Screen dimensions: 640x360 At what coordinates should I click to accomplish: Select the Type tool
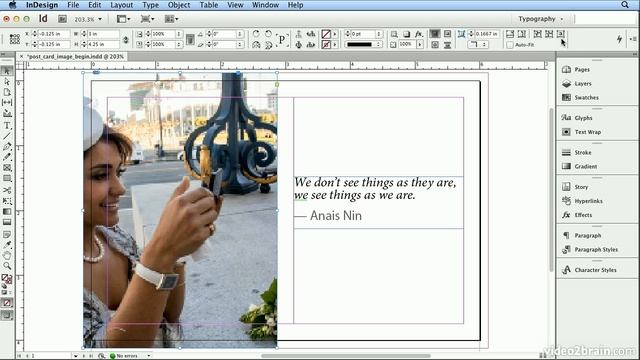(7, 126)
